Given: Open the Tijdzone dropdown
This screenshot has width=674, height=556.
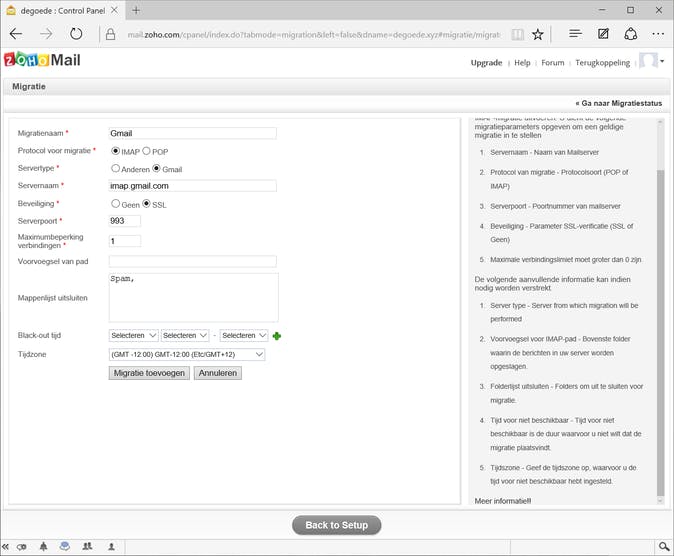Looking at the screenshot, I should 187,354.
